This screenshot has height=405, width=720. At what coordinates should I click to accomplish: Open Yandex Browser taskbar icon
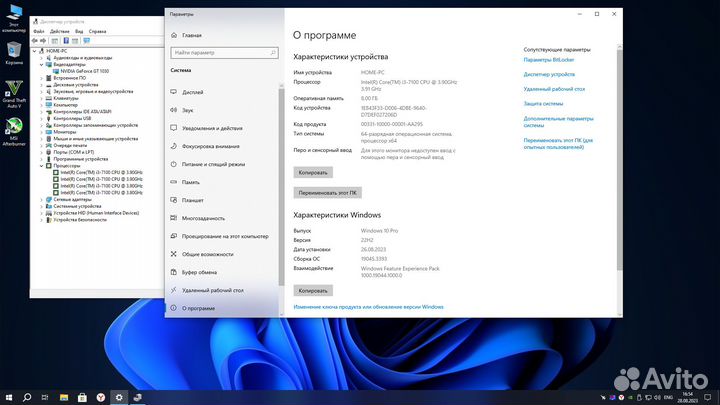(101, 397)
